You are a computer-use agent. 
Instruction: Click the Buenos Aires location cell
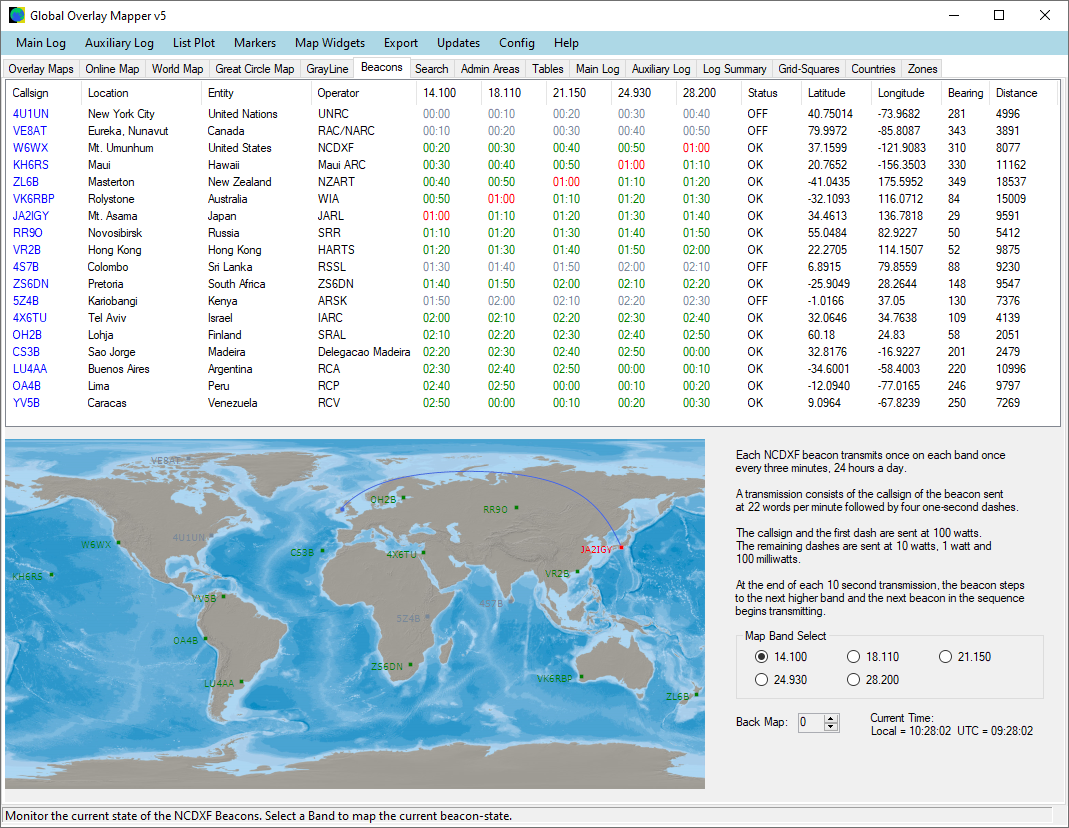click(119, 369)
